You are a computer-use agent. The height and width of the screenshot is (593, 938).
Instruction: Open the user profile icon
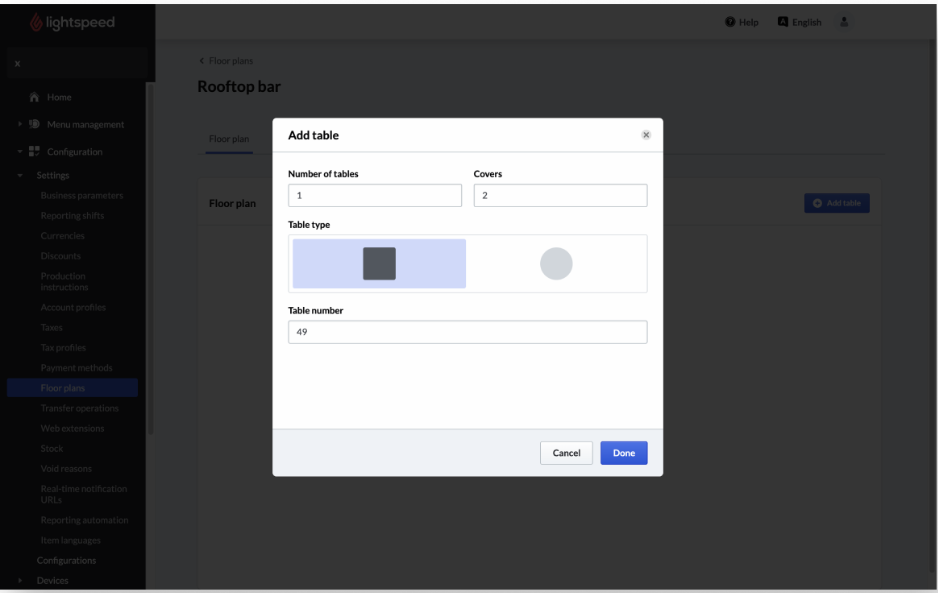pos(846,22)
